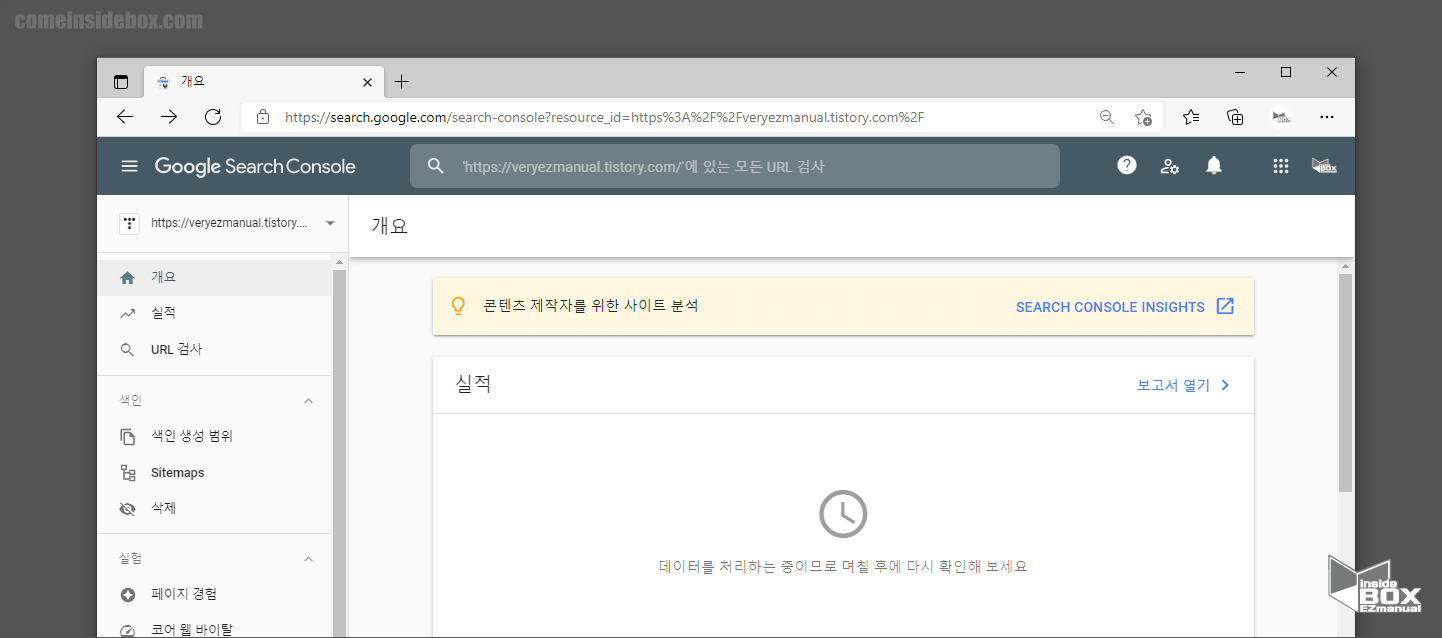The width and height of the screenshot is (1442, 638).
Task: View site information lock icon
Action: 263,117
